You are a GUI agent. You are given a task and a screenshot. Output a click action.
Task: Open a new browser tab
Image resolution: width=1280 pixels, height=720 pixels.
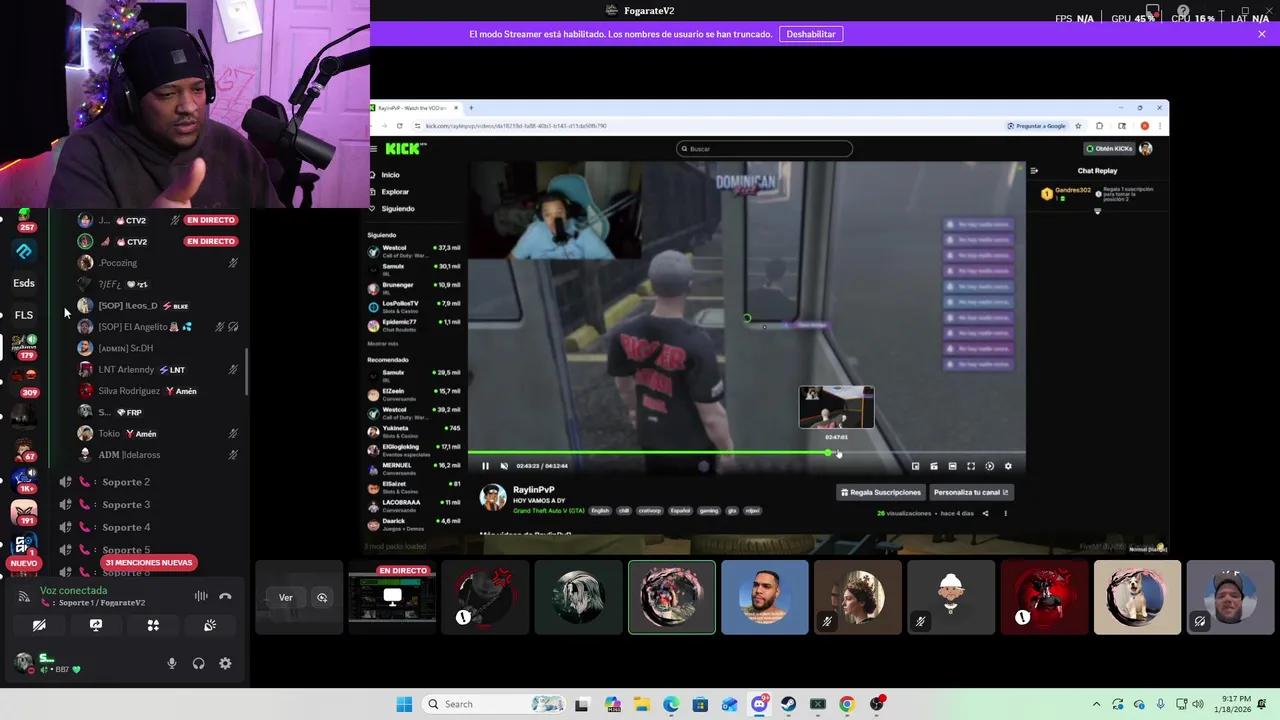pos(471,108)
